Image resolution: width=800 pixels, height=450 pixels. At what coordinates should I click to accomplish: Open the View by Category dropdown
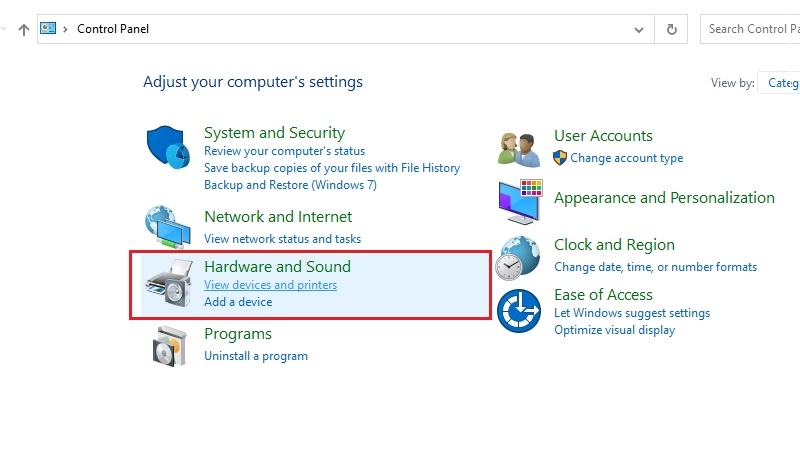point(778,83)
